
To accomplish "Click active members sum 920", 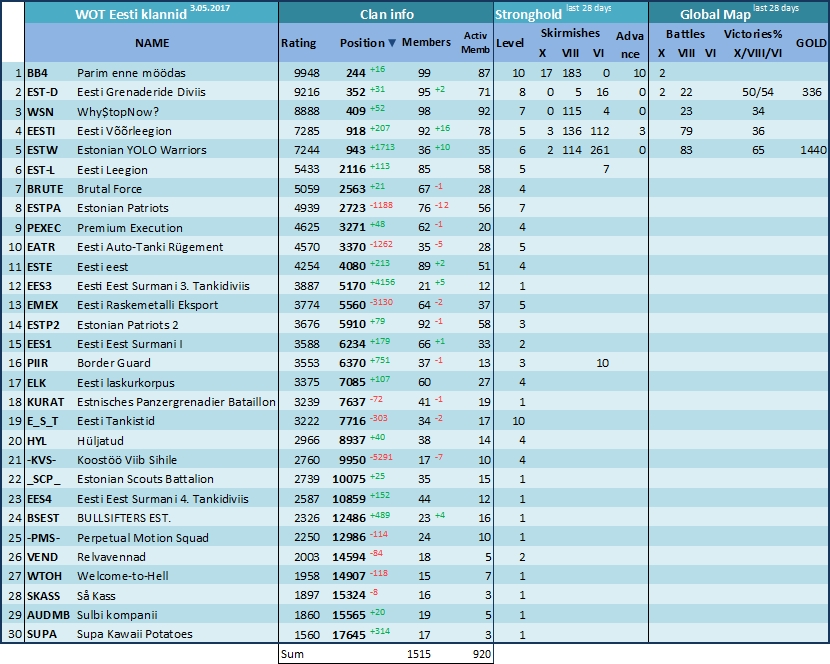I will point(482,654).
